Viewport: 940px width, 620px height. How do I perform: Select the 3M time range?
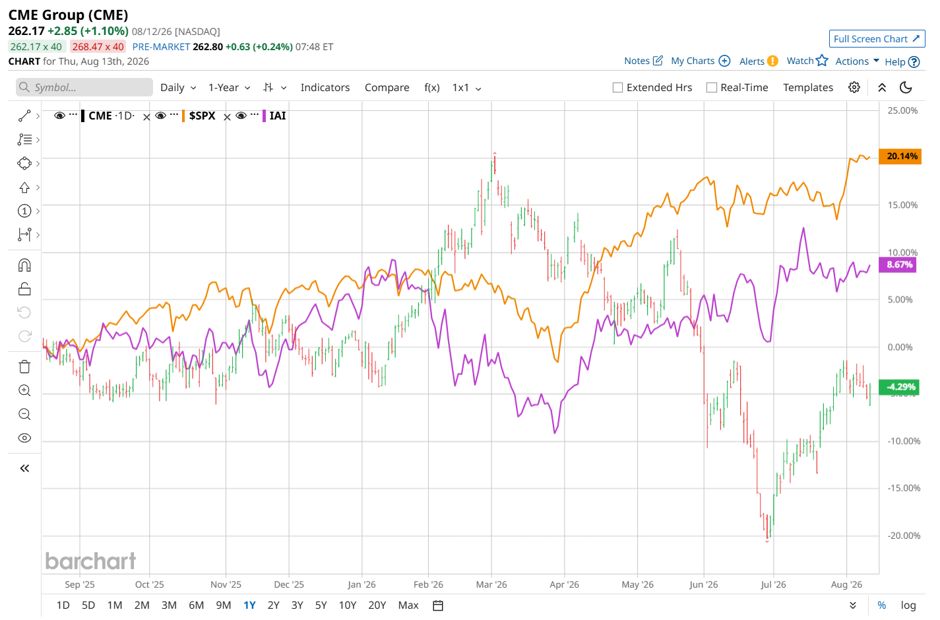pyautogui.click(x=169, y=606)
